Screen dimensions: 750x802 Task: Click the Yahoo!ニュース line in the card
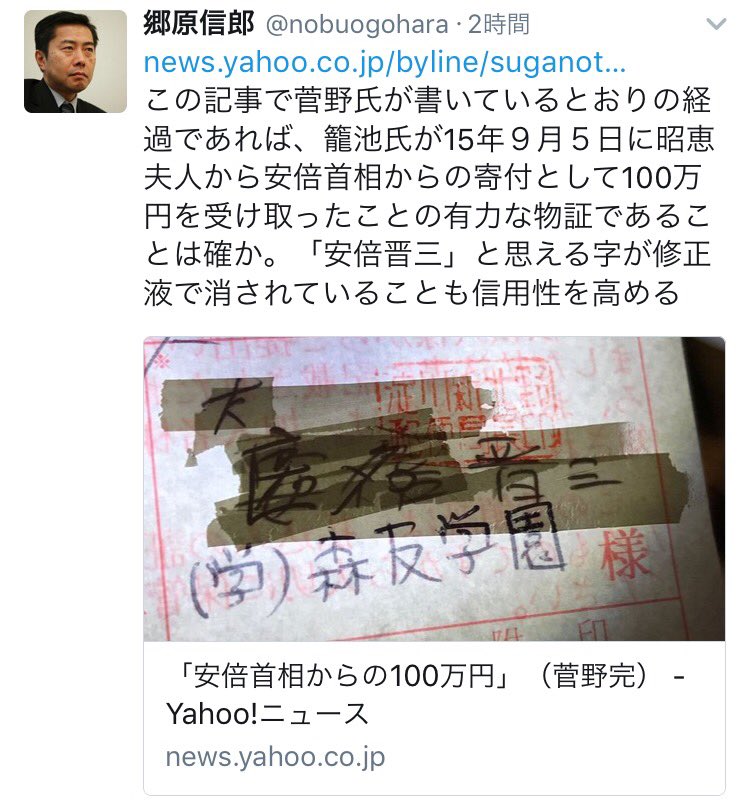267,714
